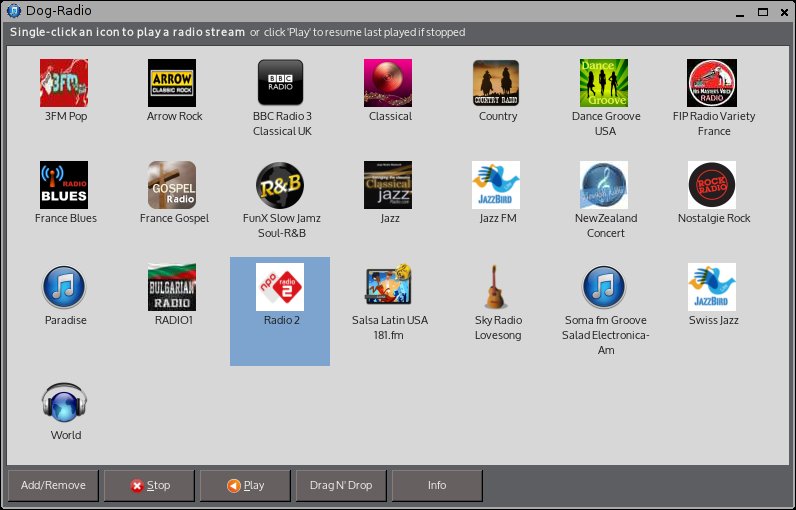The height and width of the screenshot is (510, 796).
Task: Open FIP Radio Variety France icon
Action: click(x=712, y=83)
